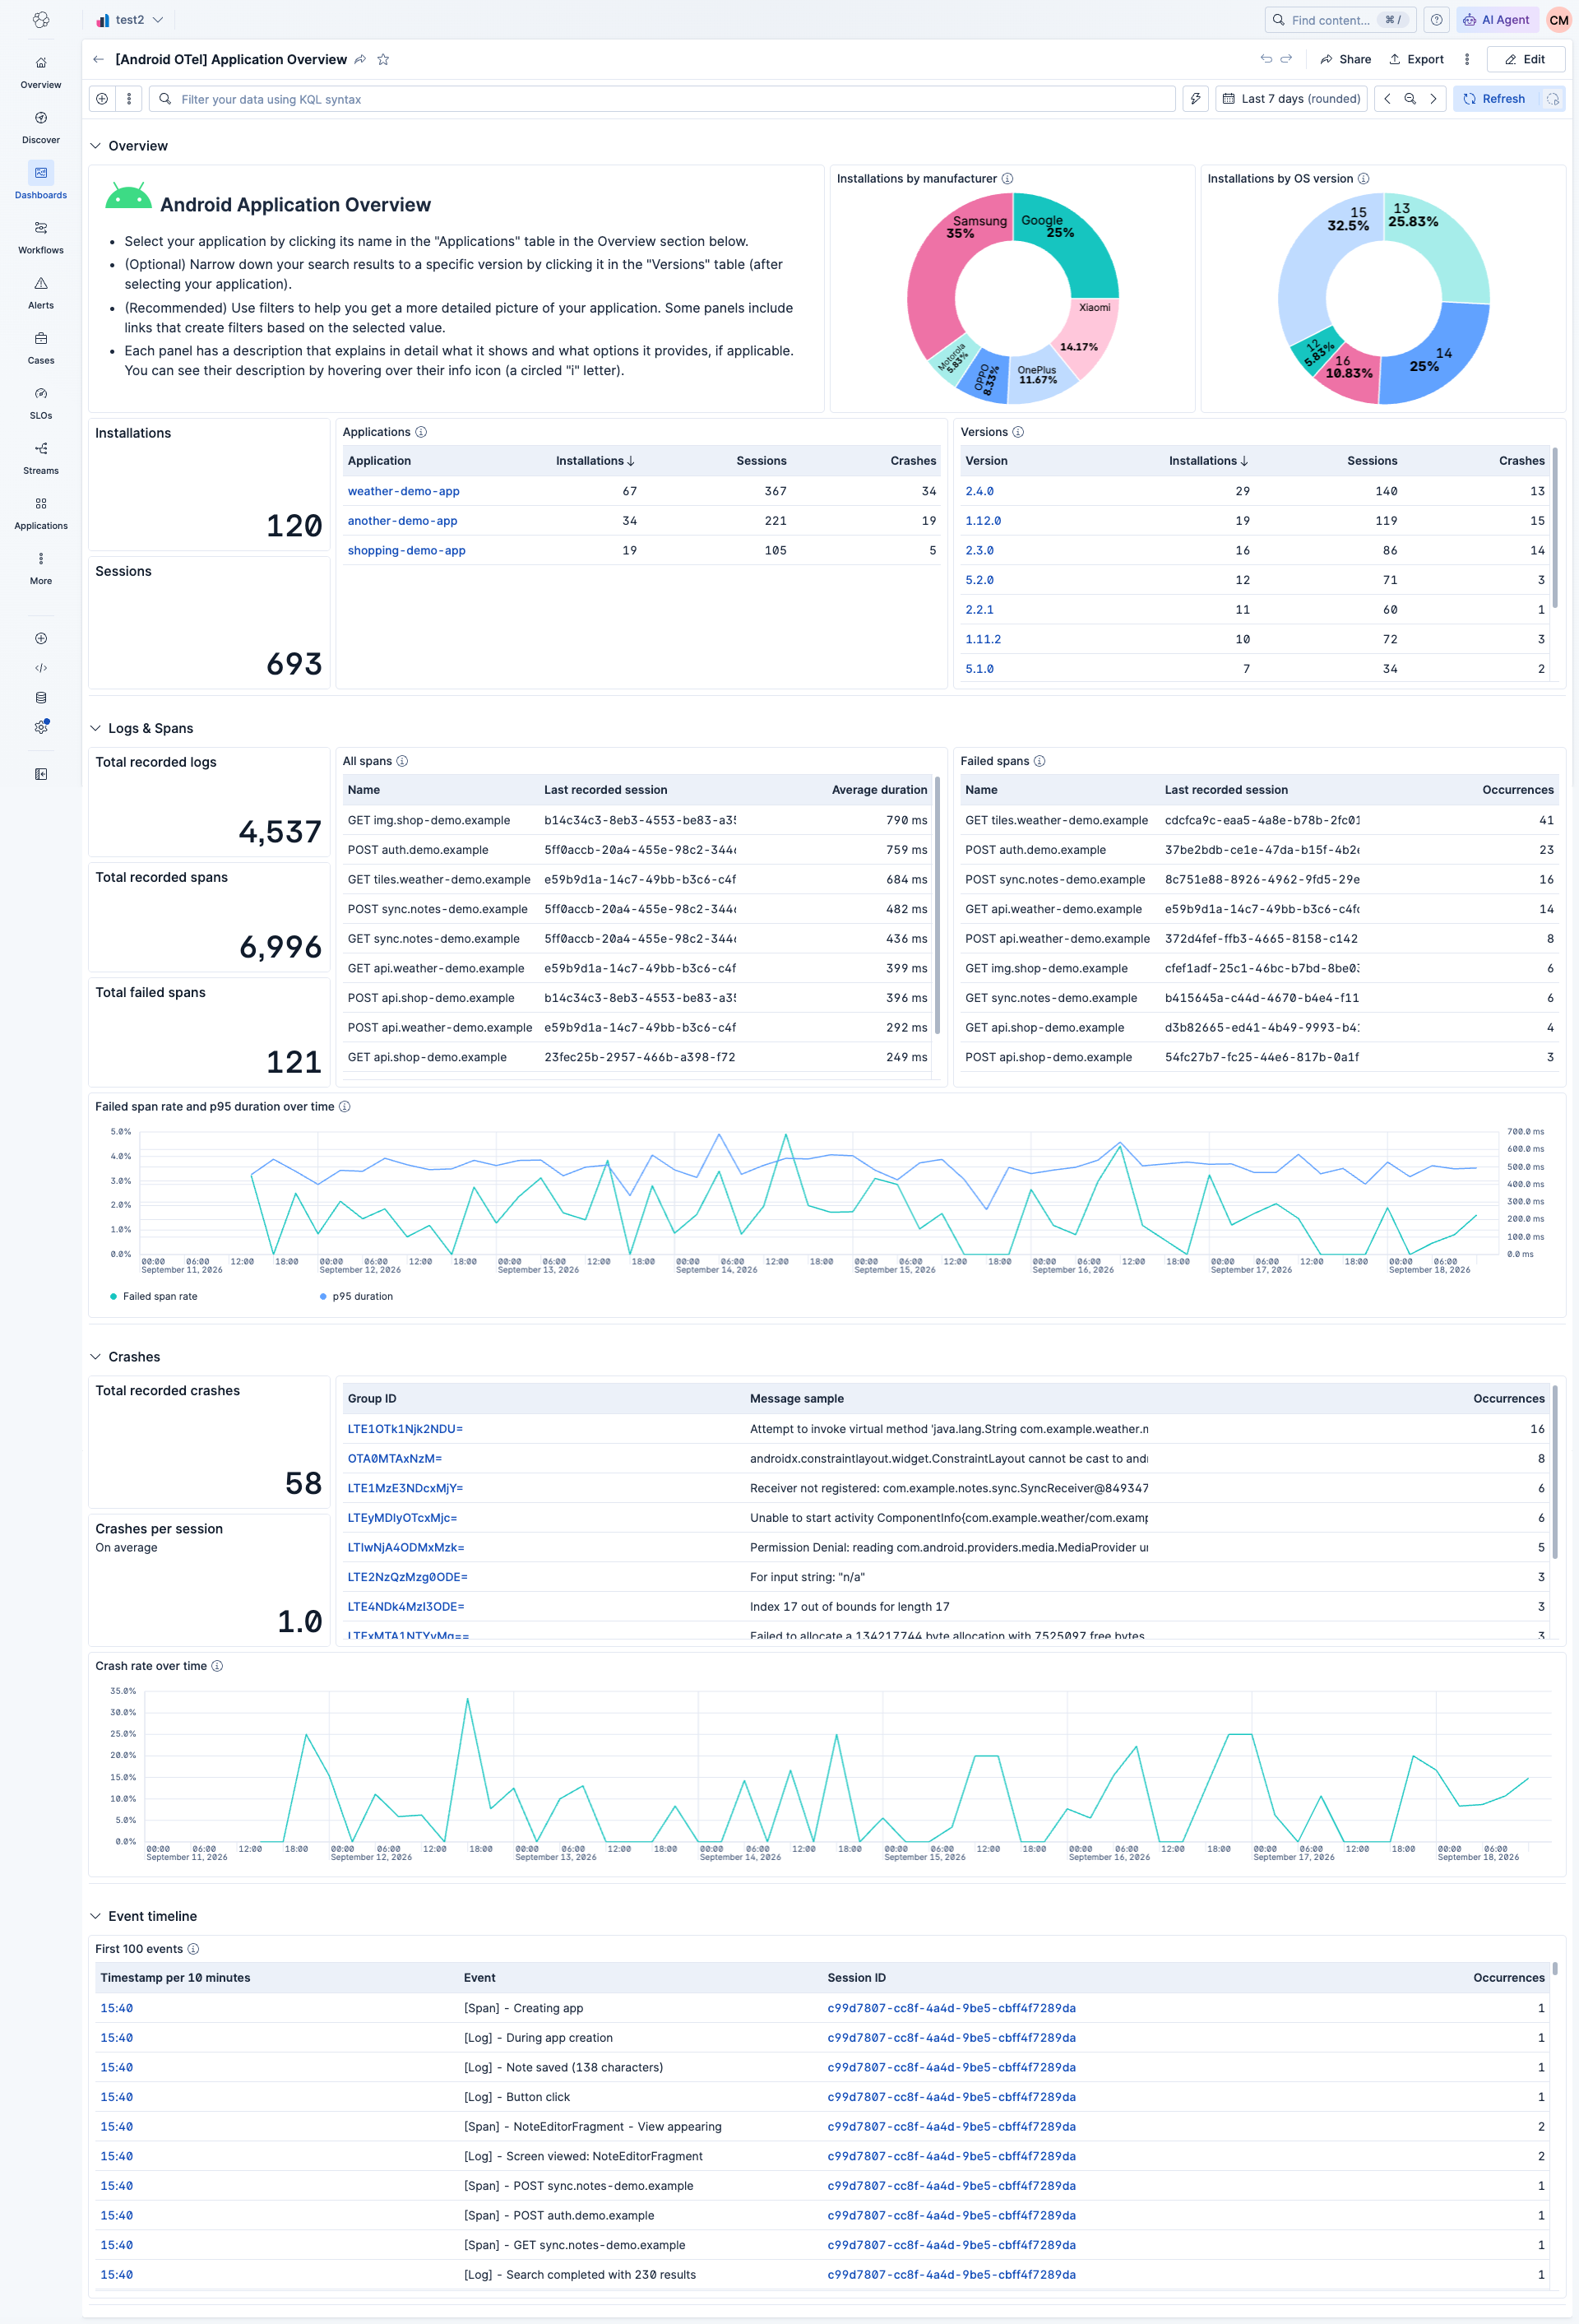Screen dimensions: 1579x2324
Task: Open SLOs in the sidebar
Action: click(x=41, y=402)
